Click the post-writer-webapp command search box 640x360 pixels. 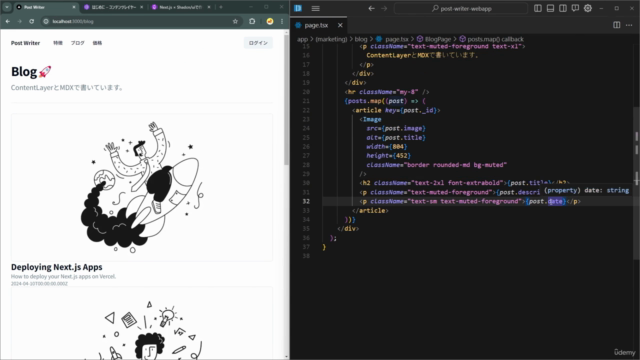[461, 8]
